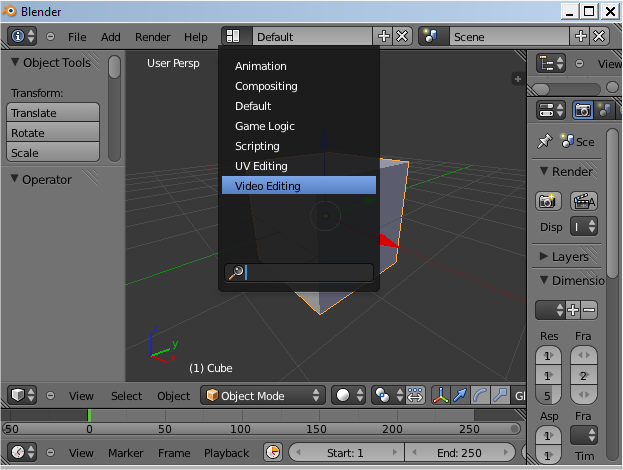This screenshot has width=623, height=470.
Task: Collapse the Info header menus
Action: (x=50, y=37)
